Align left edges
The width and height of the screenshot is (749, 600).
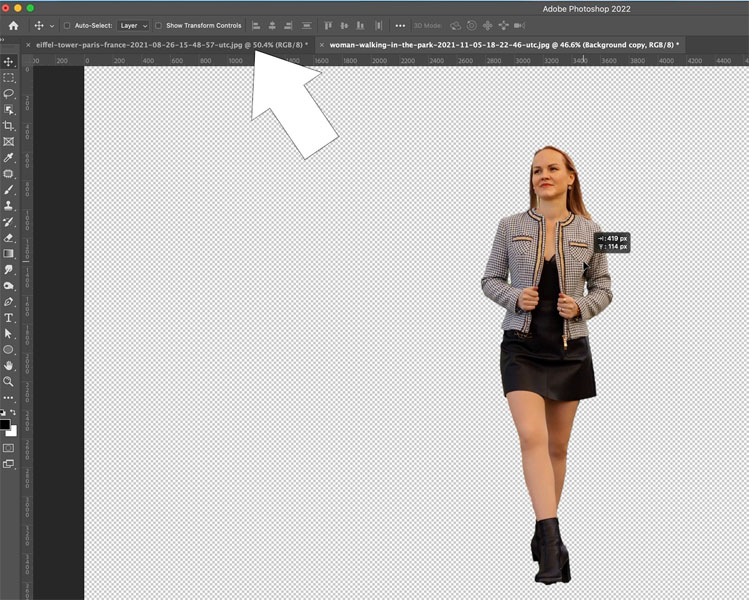coord(256,26)
